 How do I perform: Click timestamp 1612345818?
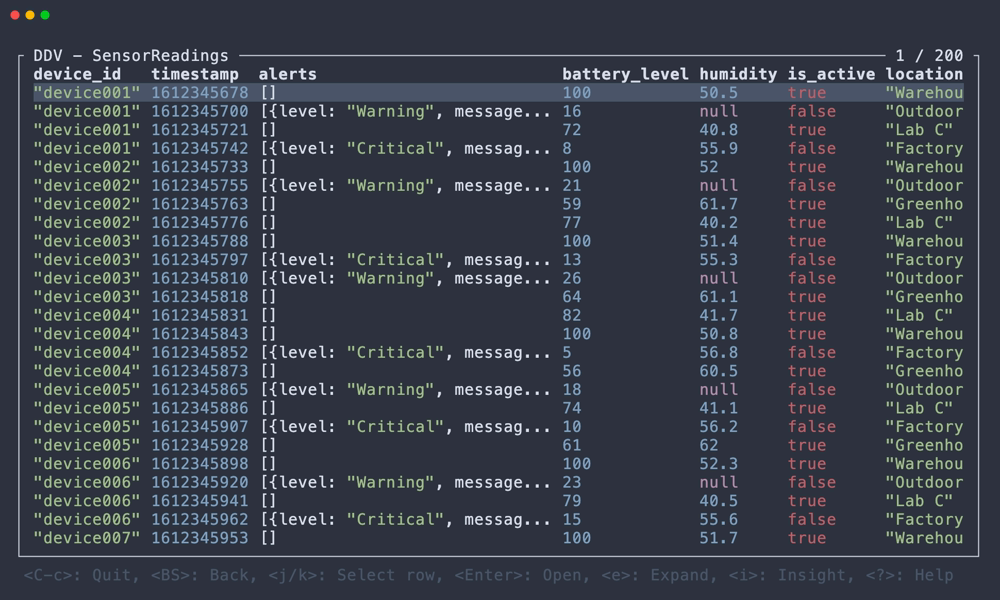[200, 296]
